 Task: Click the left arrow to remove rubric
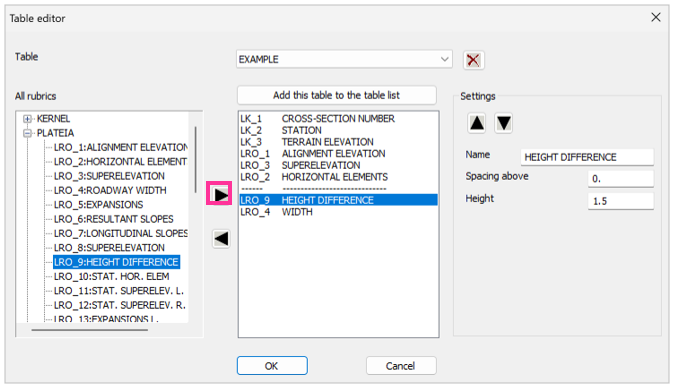(221, 238)
